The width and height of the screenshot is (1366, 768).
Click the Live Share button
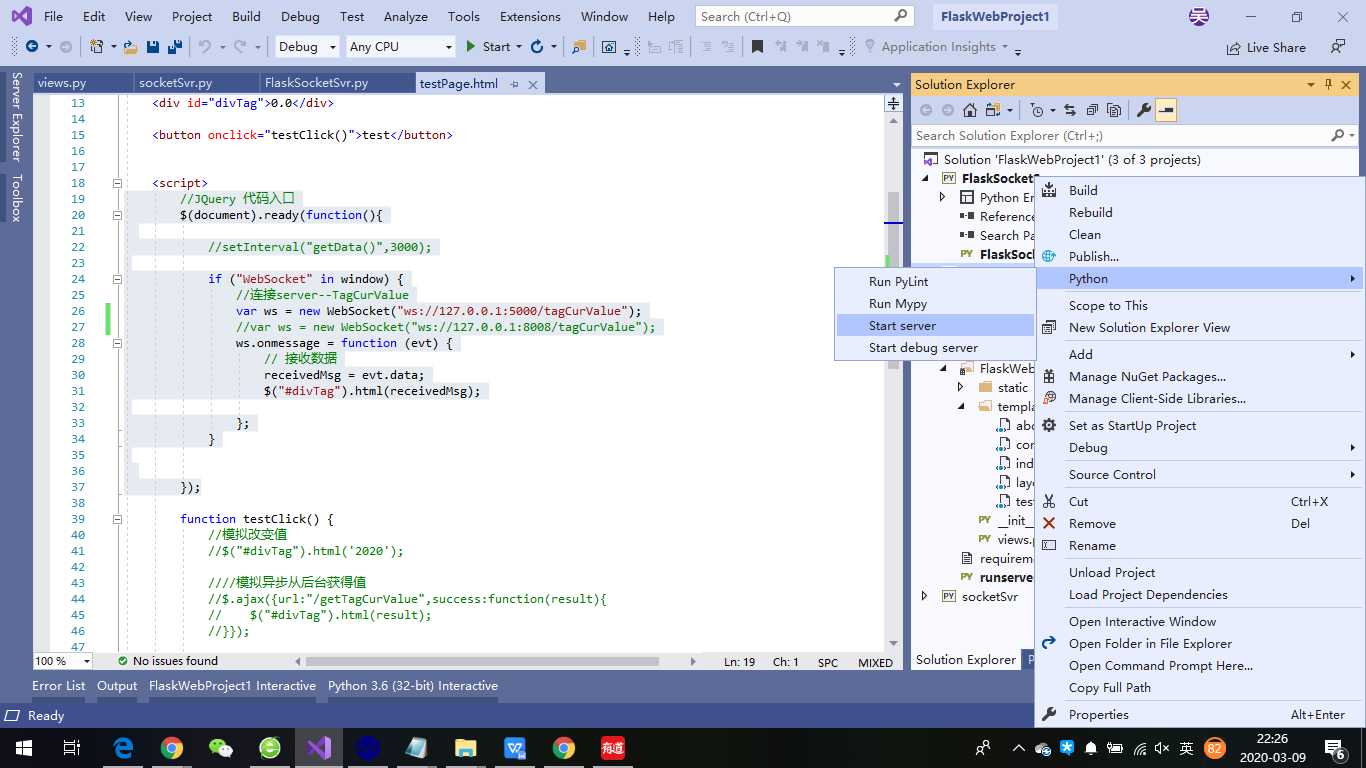coord(1266,47)
